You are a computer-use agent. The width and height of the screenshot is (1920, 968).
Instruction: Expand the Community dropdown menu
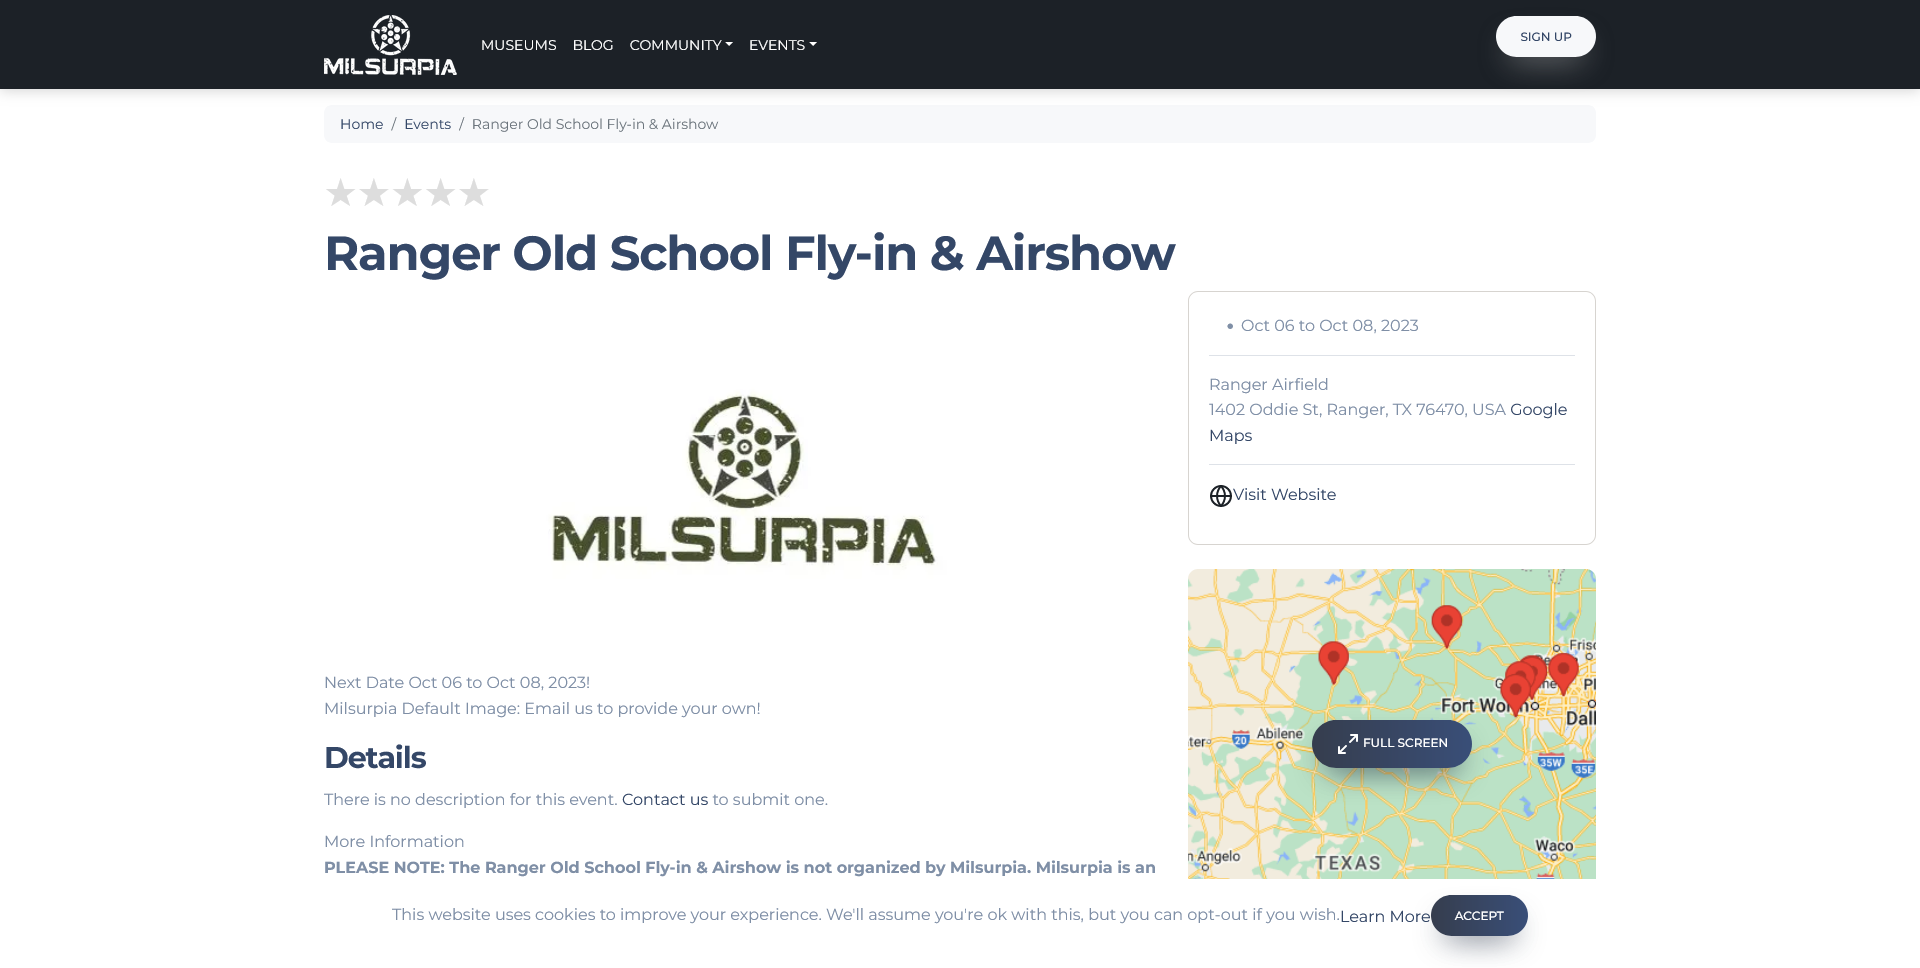(x=681, y=45)
